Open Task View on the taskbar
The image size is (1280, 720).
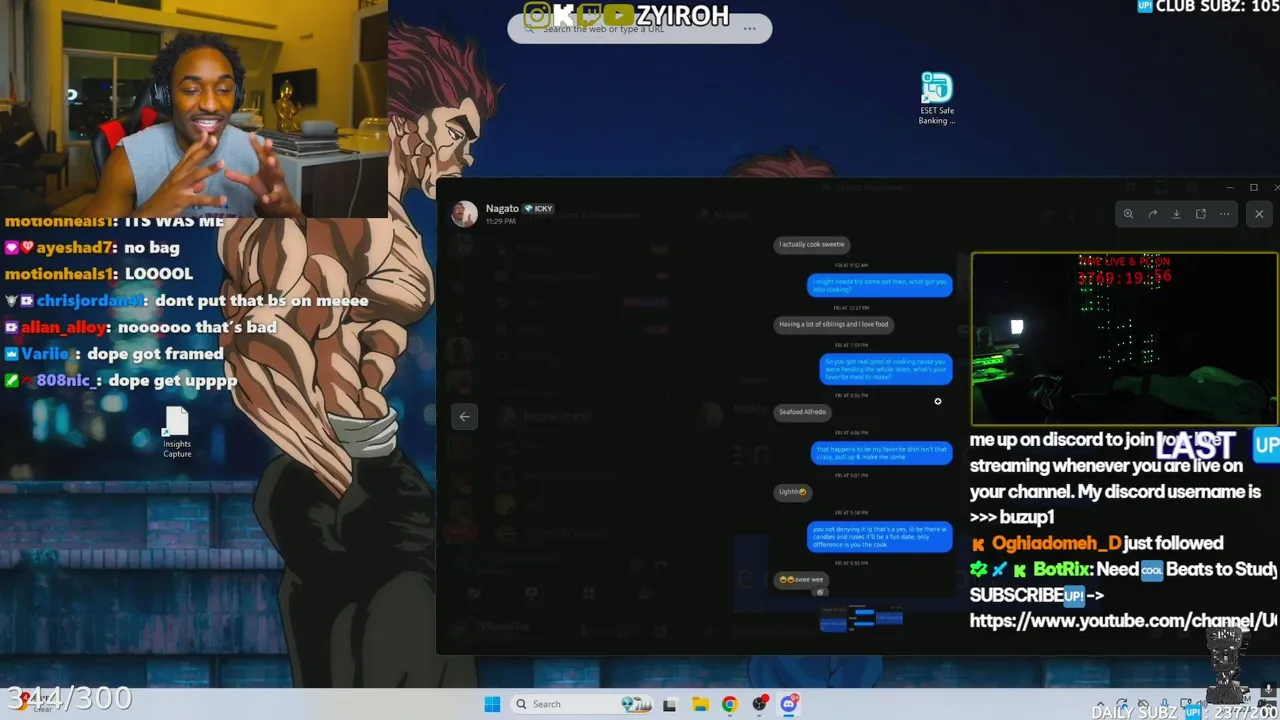point(669,704)
